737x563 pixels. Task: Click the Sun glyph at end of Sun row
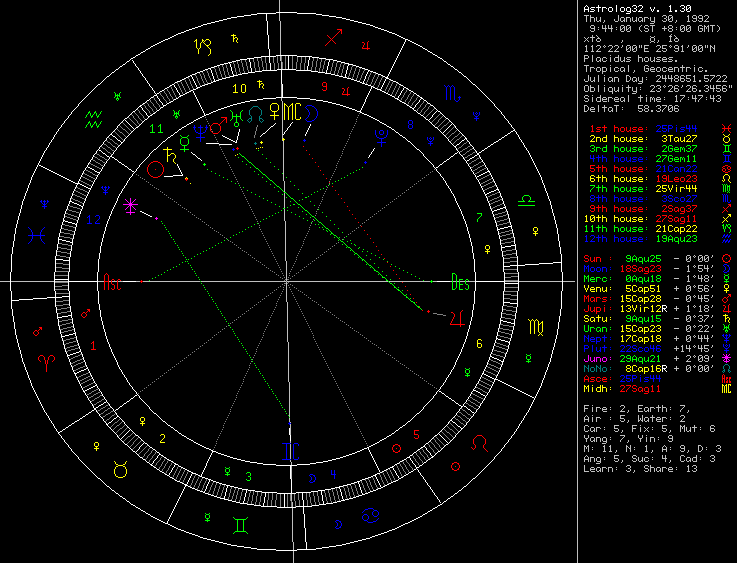pos(727,258)
